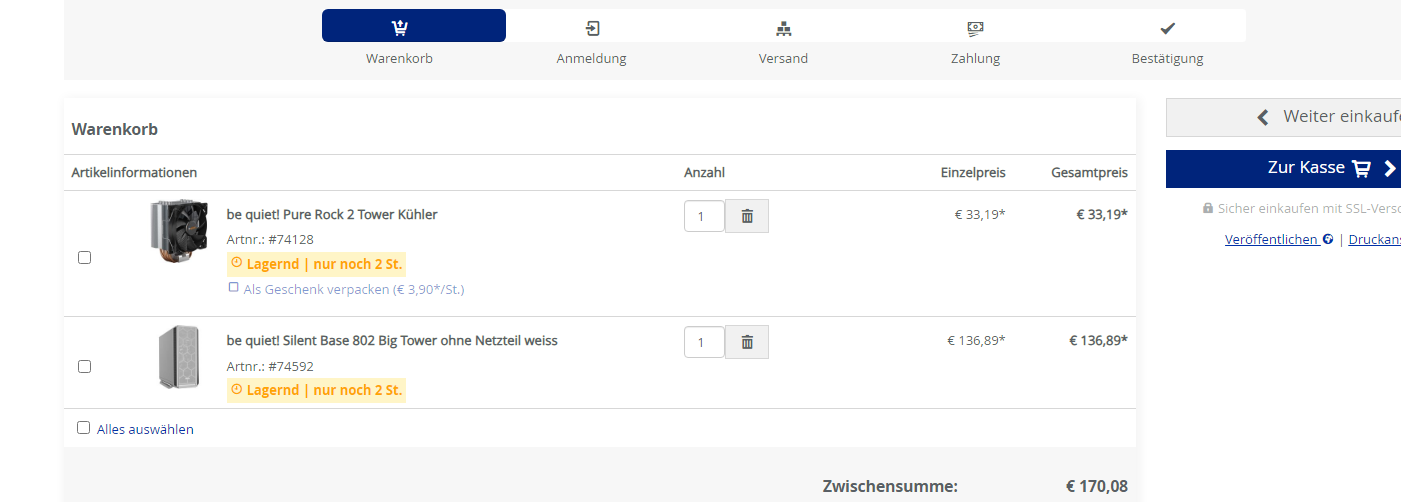Click the Gesamtpreis € 136,89 value

click(1098, 340)
